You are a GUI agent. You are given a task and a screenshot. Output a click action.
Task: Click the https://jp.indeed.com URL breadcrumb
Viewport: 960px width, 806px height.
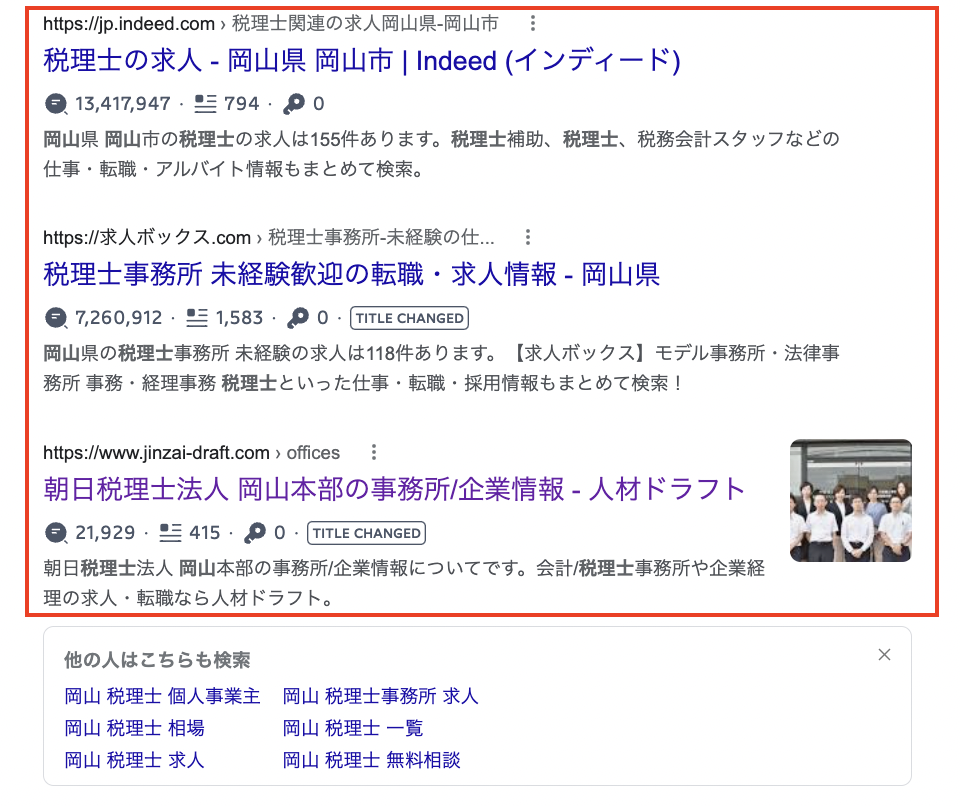[271, 23]
